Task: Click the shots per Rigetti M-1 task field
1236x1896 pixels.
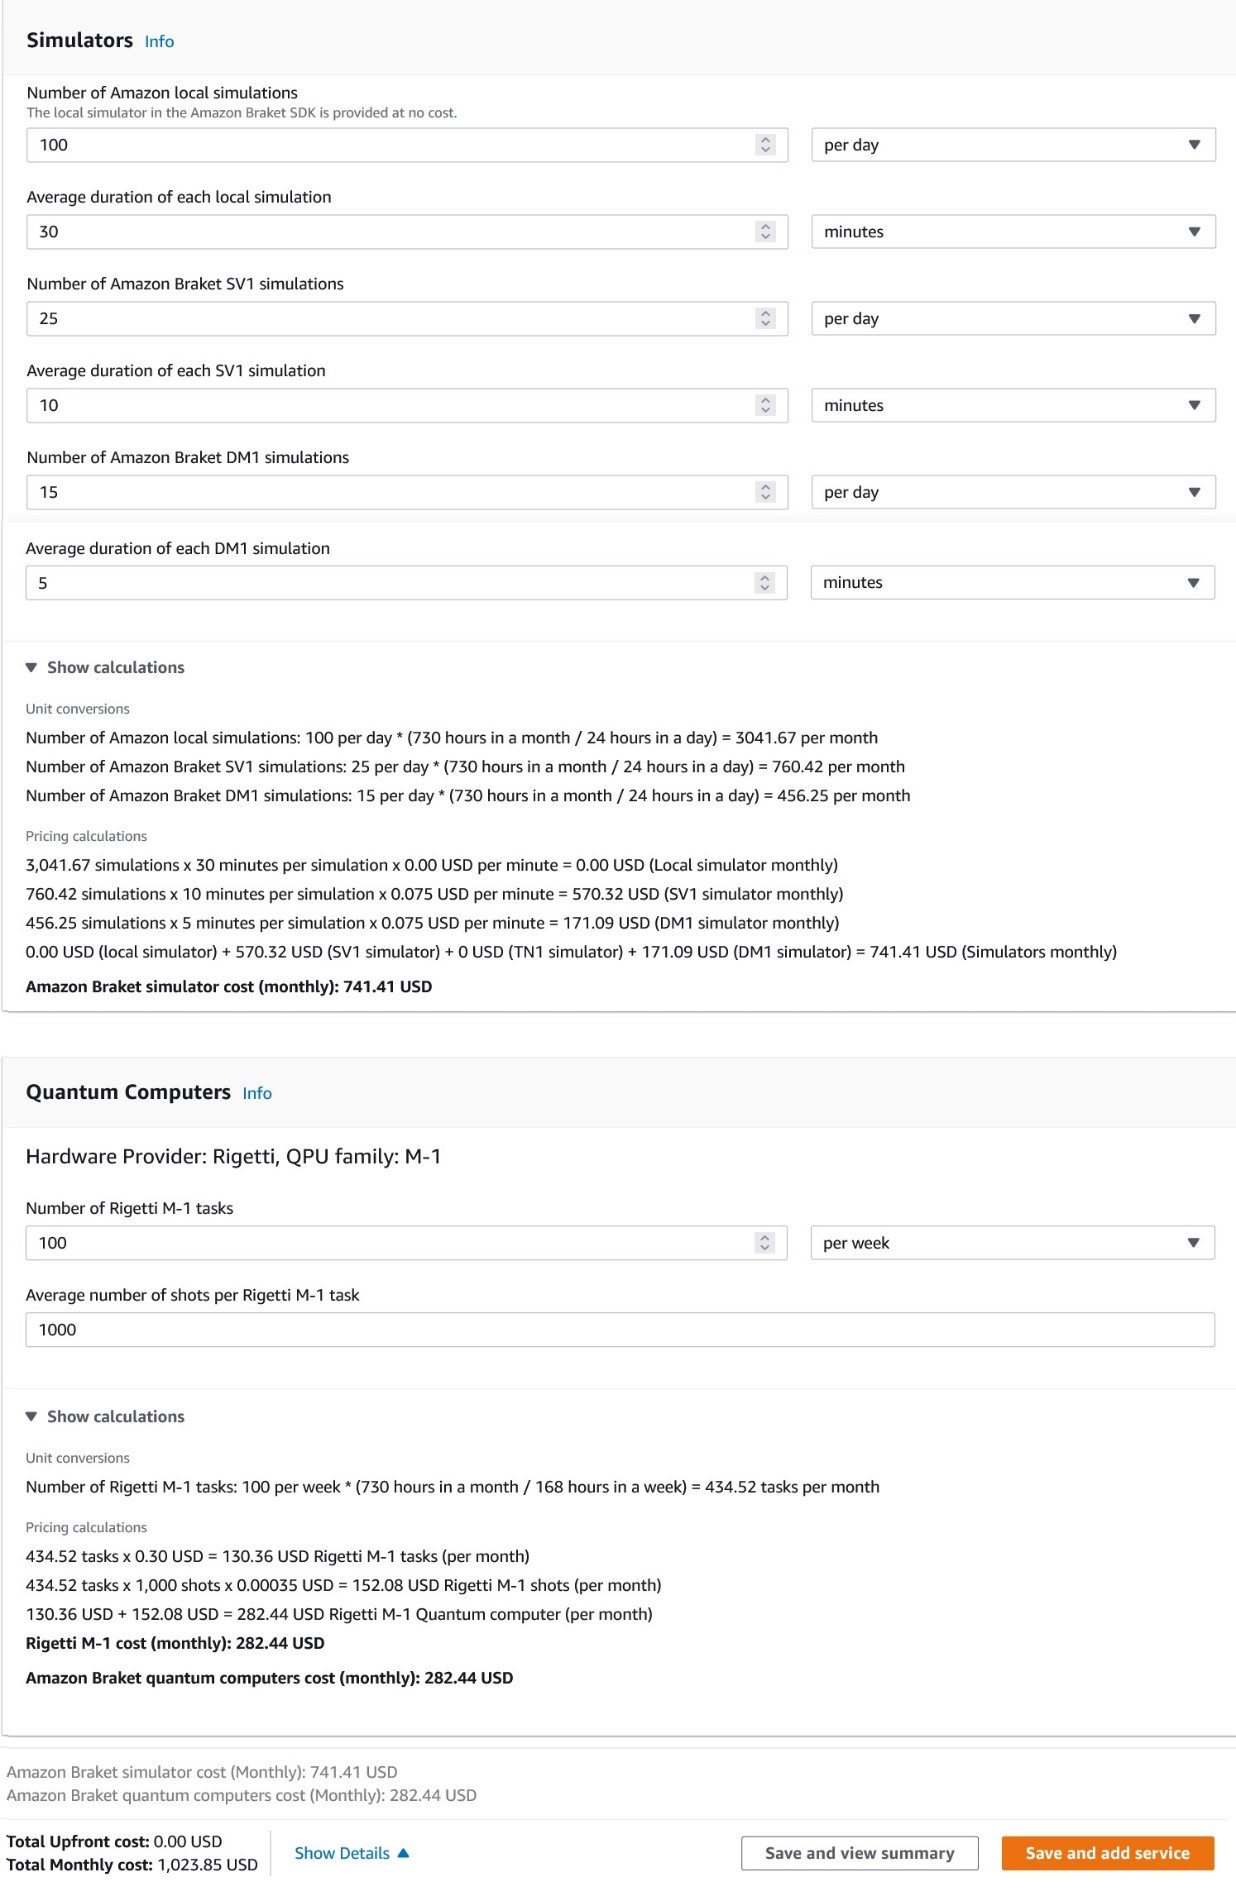Action: [x=620, y=1330]
